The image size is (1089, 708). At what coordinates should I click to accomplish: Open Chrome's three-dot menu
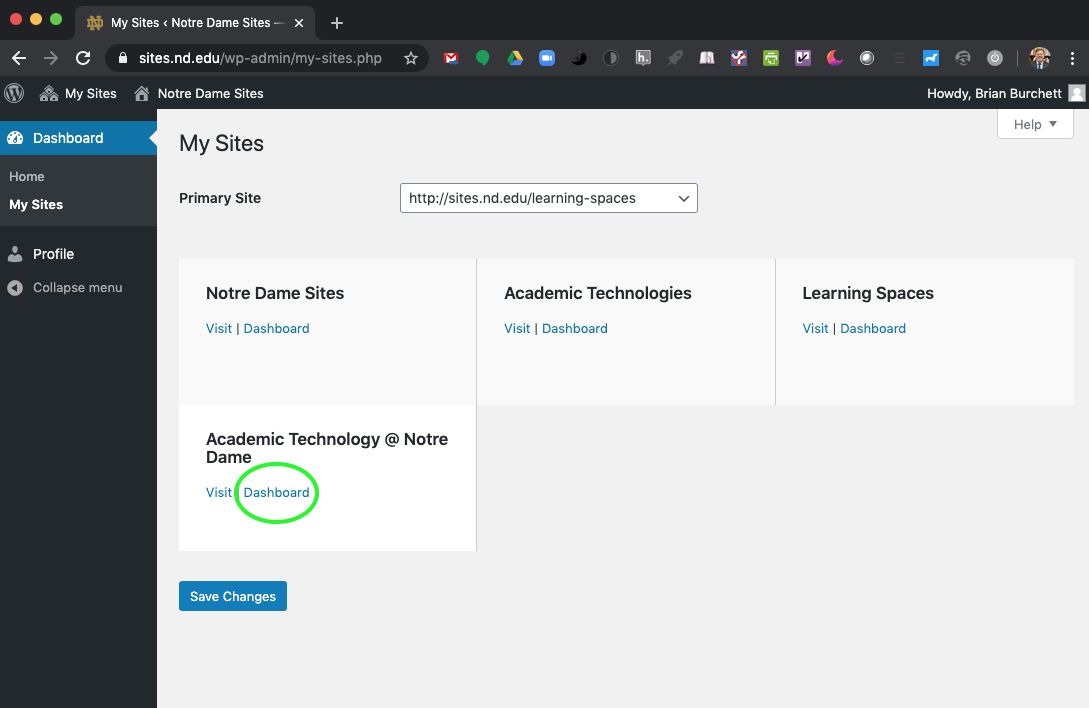coord(1071,58)
